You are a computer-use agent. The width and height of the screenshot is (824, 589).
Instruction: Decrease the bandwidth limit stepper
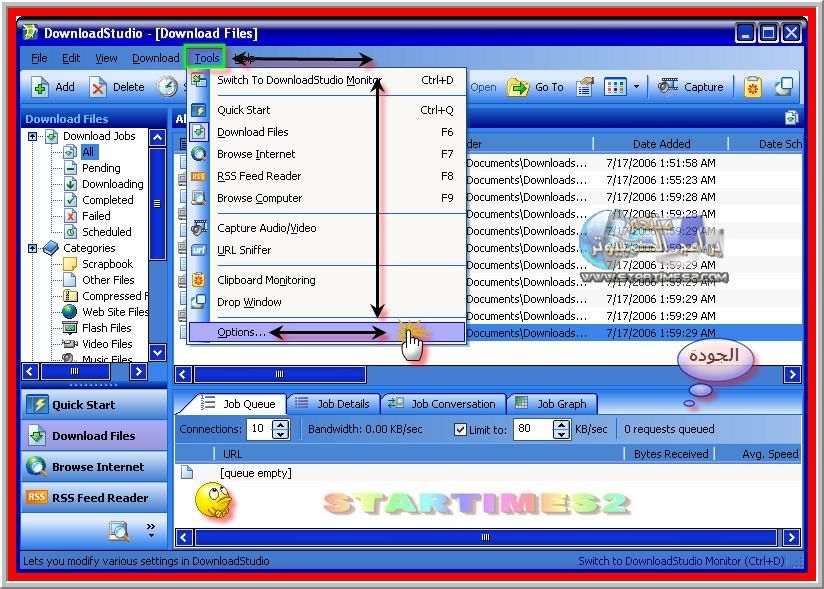point(562,434)
